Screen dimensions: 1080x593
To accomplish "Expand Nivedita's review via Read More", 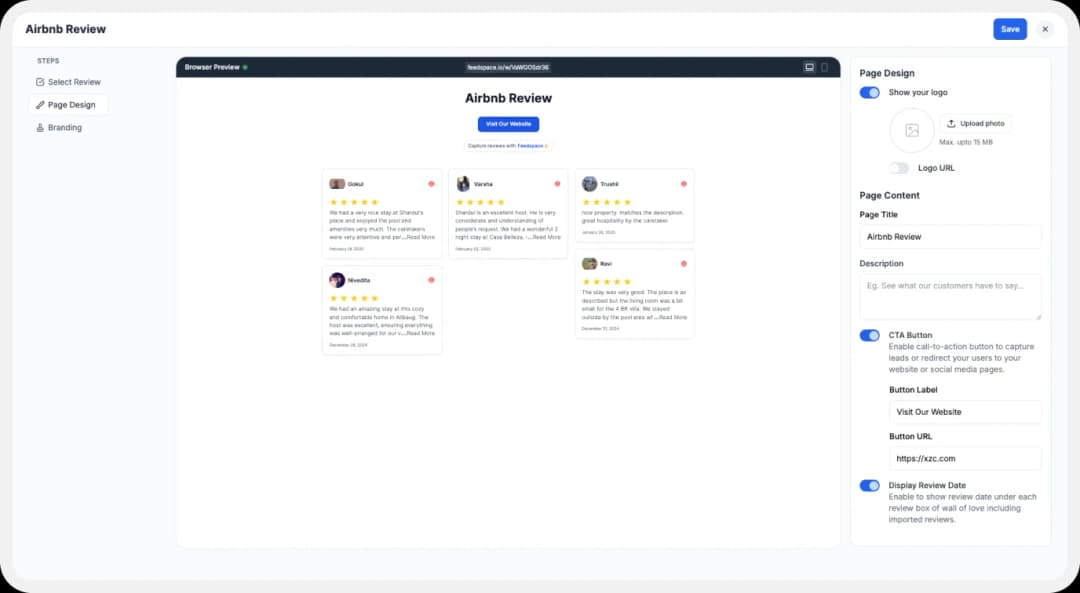I will (420, 333).
